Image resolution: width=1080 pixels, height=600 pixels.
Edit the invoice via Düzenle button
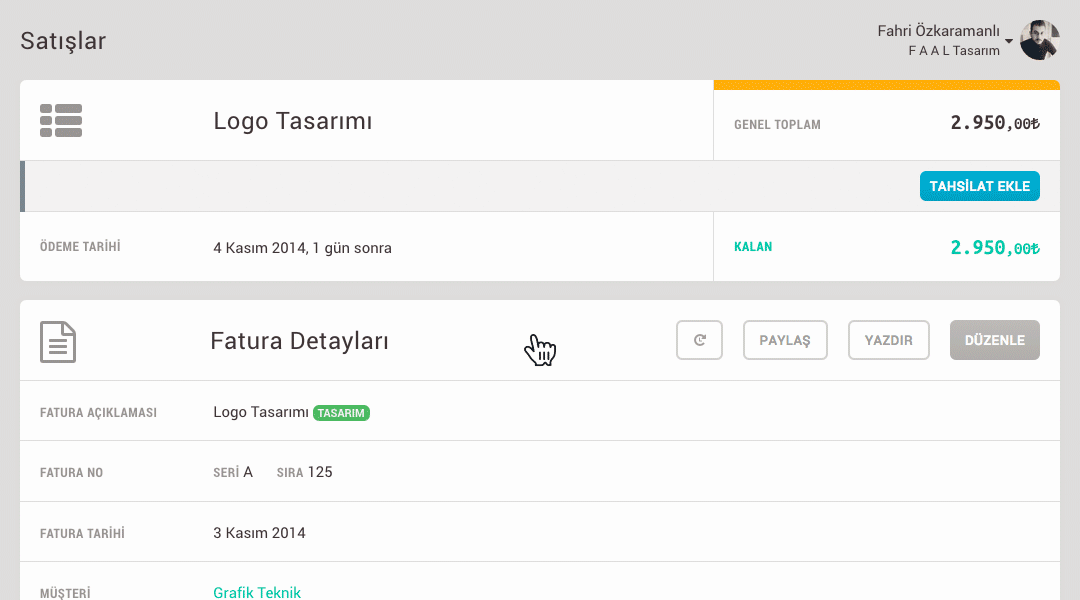coord(994,340)
